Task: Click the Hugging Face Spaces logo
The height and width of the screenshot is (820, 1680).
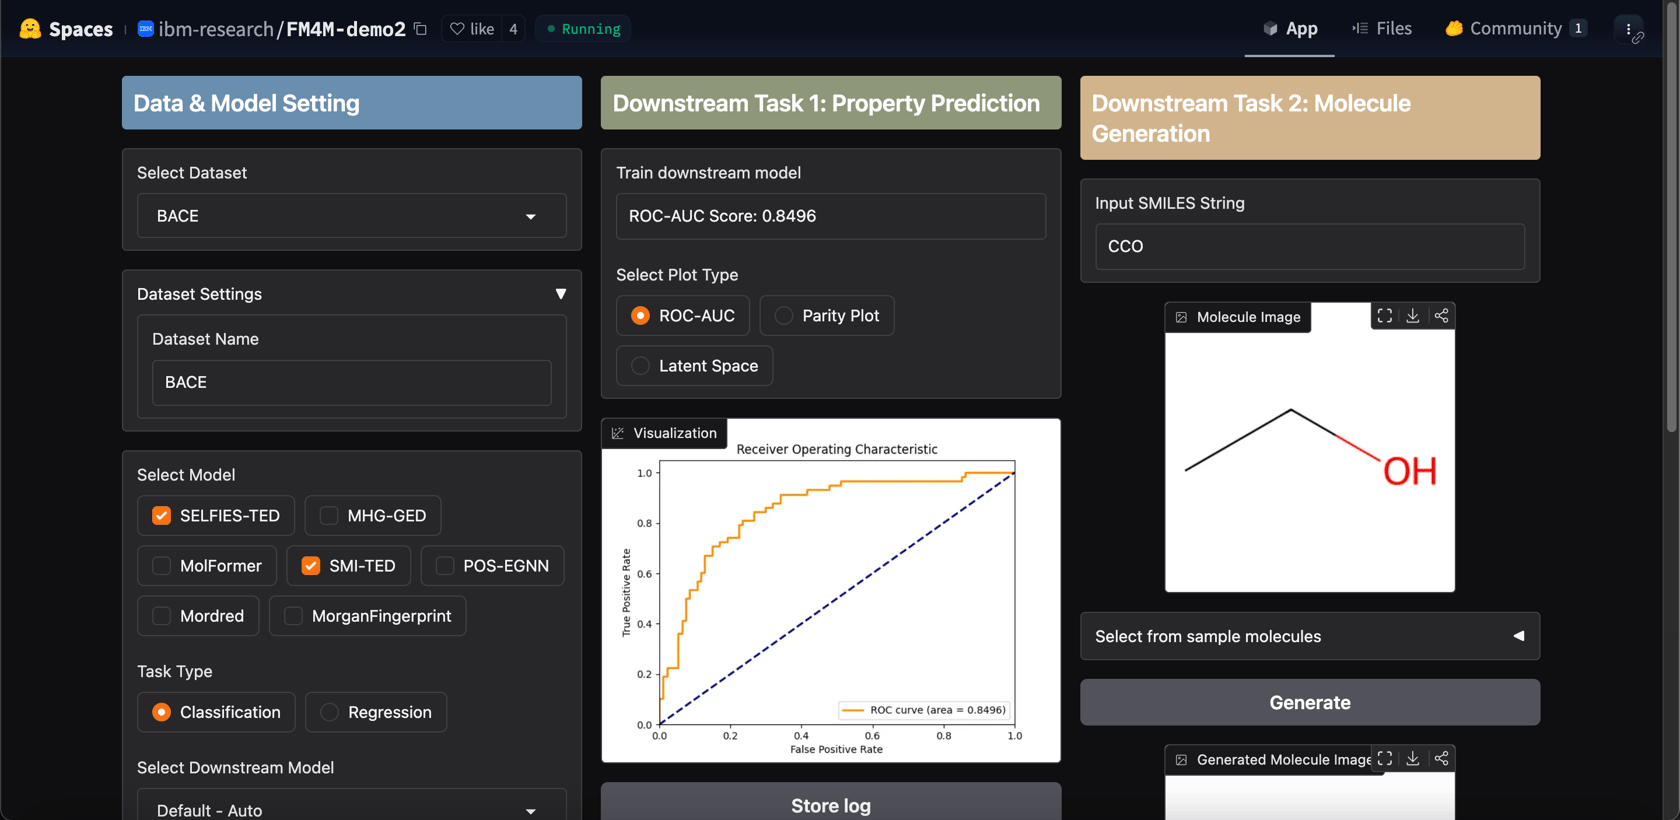Action: pyautogui.click(x=31, y=29)
